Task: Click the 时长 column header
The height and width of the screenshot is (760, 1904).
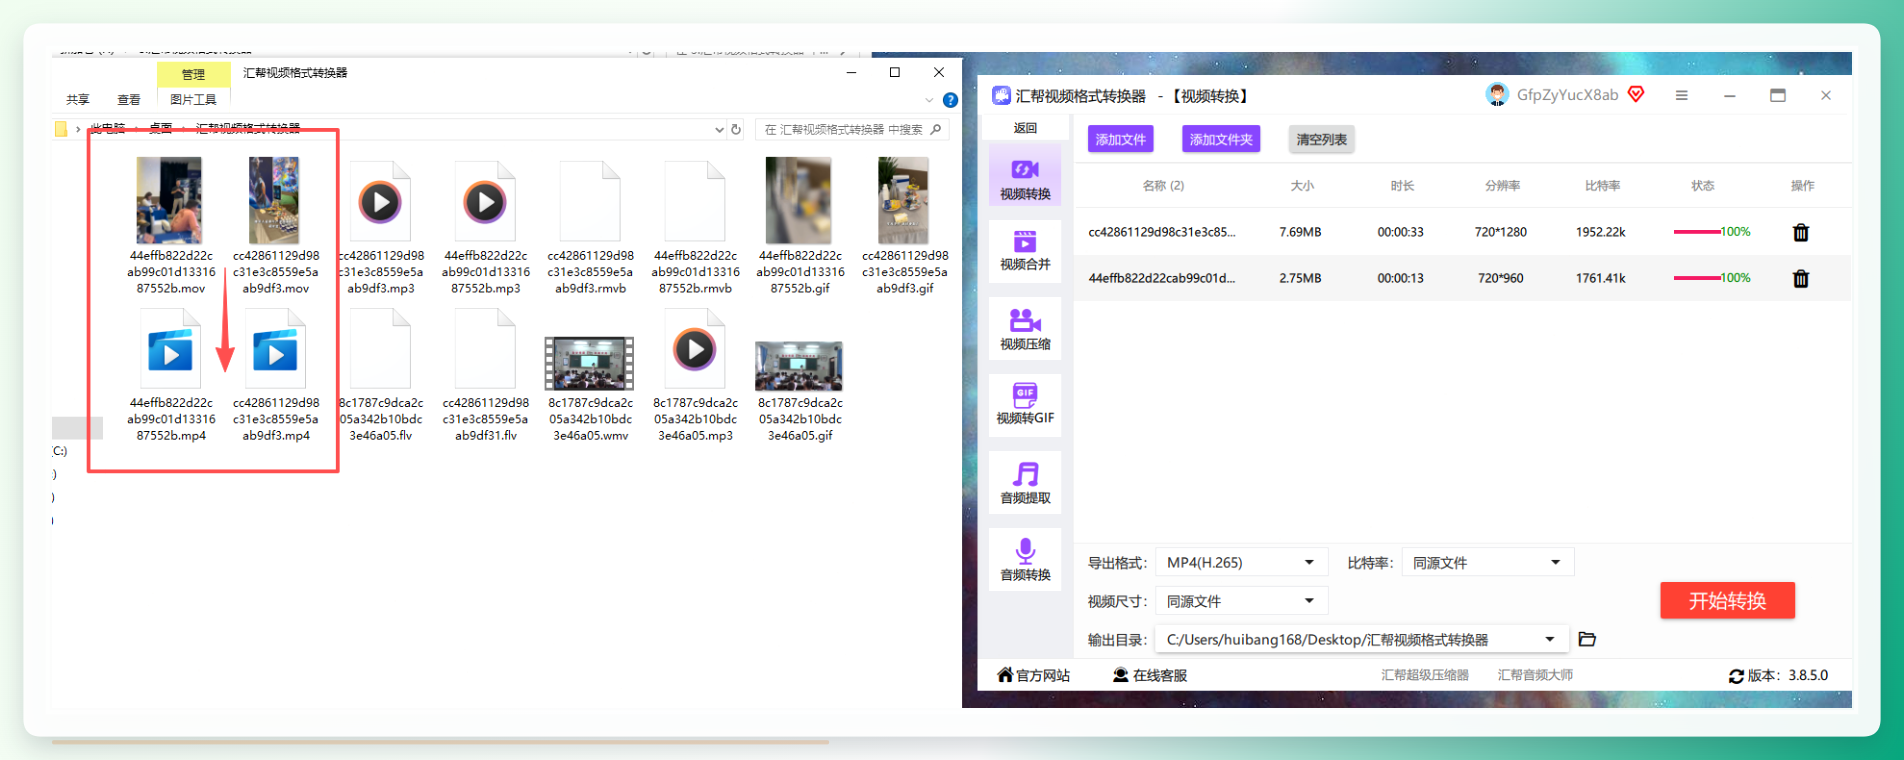Action: (x=1402, y=186)
